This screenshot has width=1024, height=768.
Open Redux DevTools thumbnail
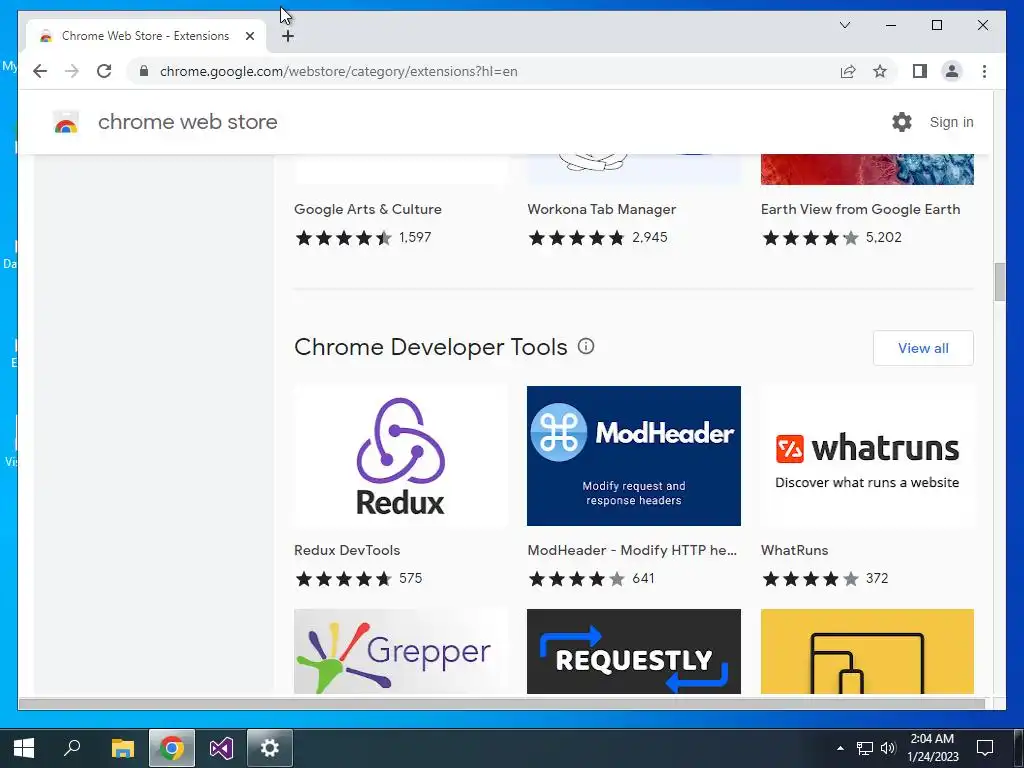(x=400, y=456)
